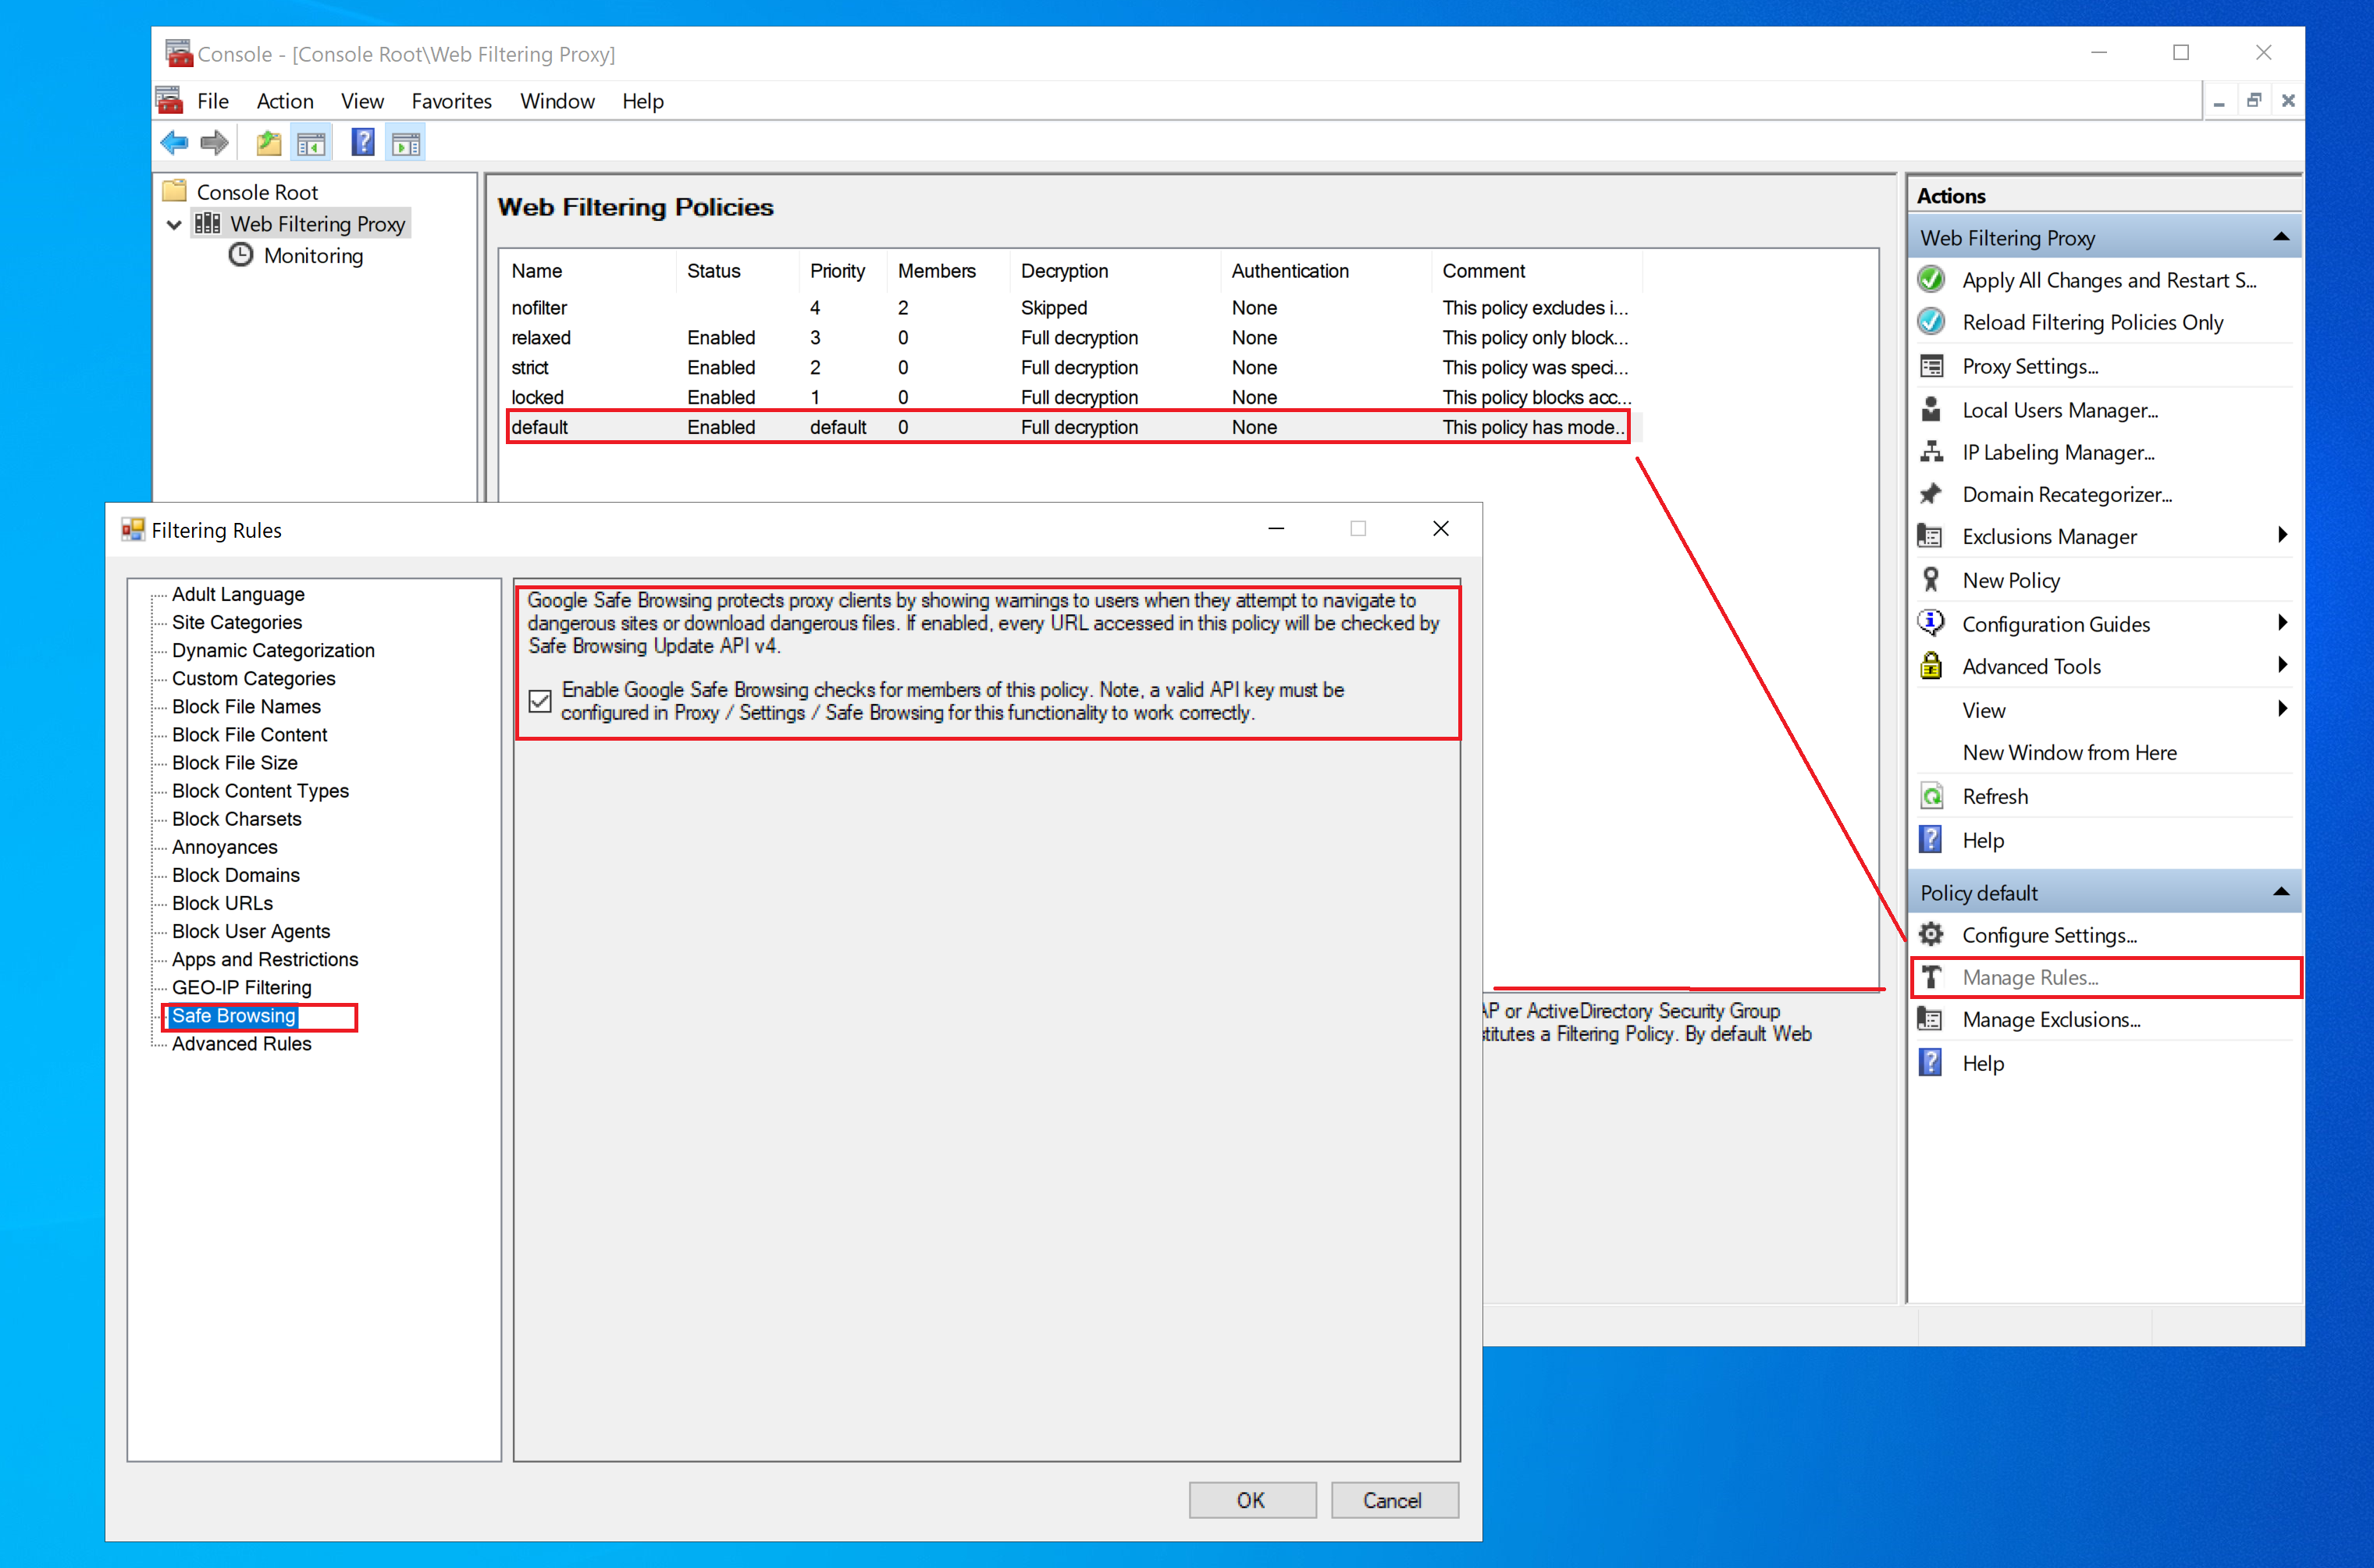Open the Window menu
Viewport: 2374px width, 1568px height.
coord(557,101)
